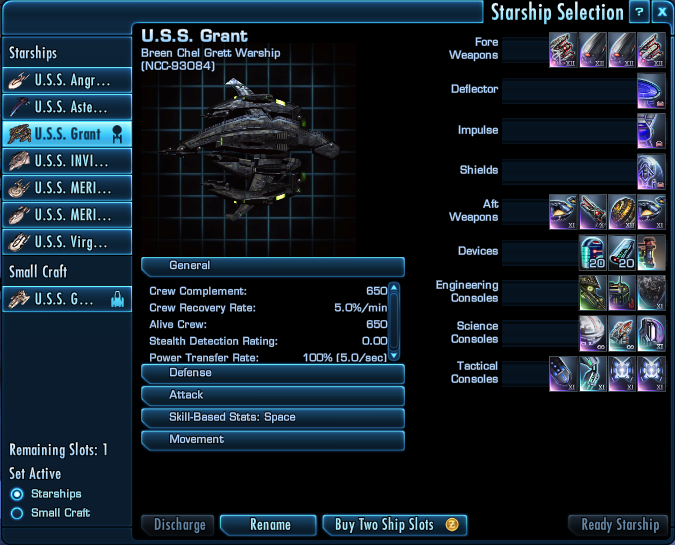
Task: Click Buy Two Ship Slots button
Action: click(395, 525)
